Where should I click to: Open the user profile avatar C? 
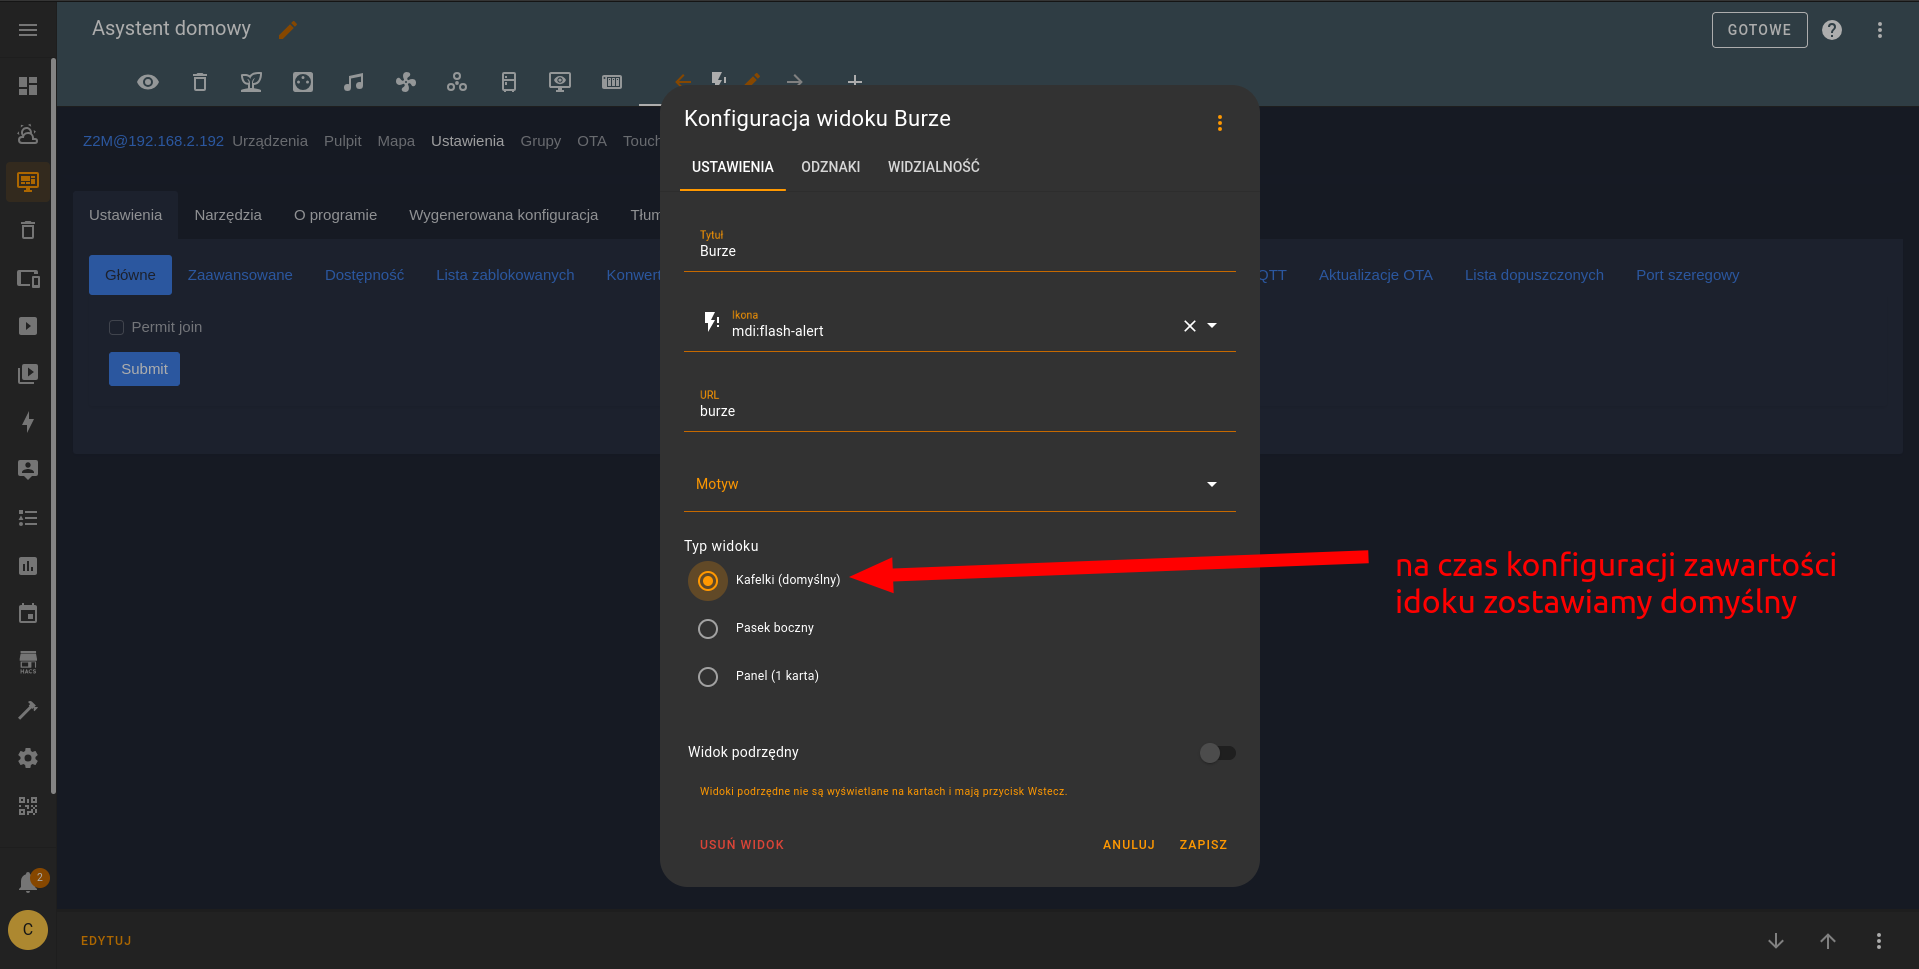tap(28, 930)
